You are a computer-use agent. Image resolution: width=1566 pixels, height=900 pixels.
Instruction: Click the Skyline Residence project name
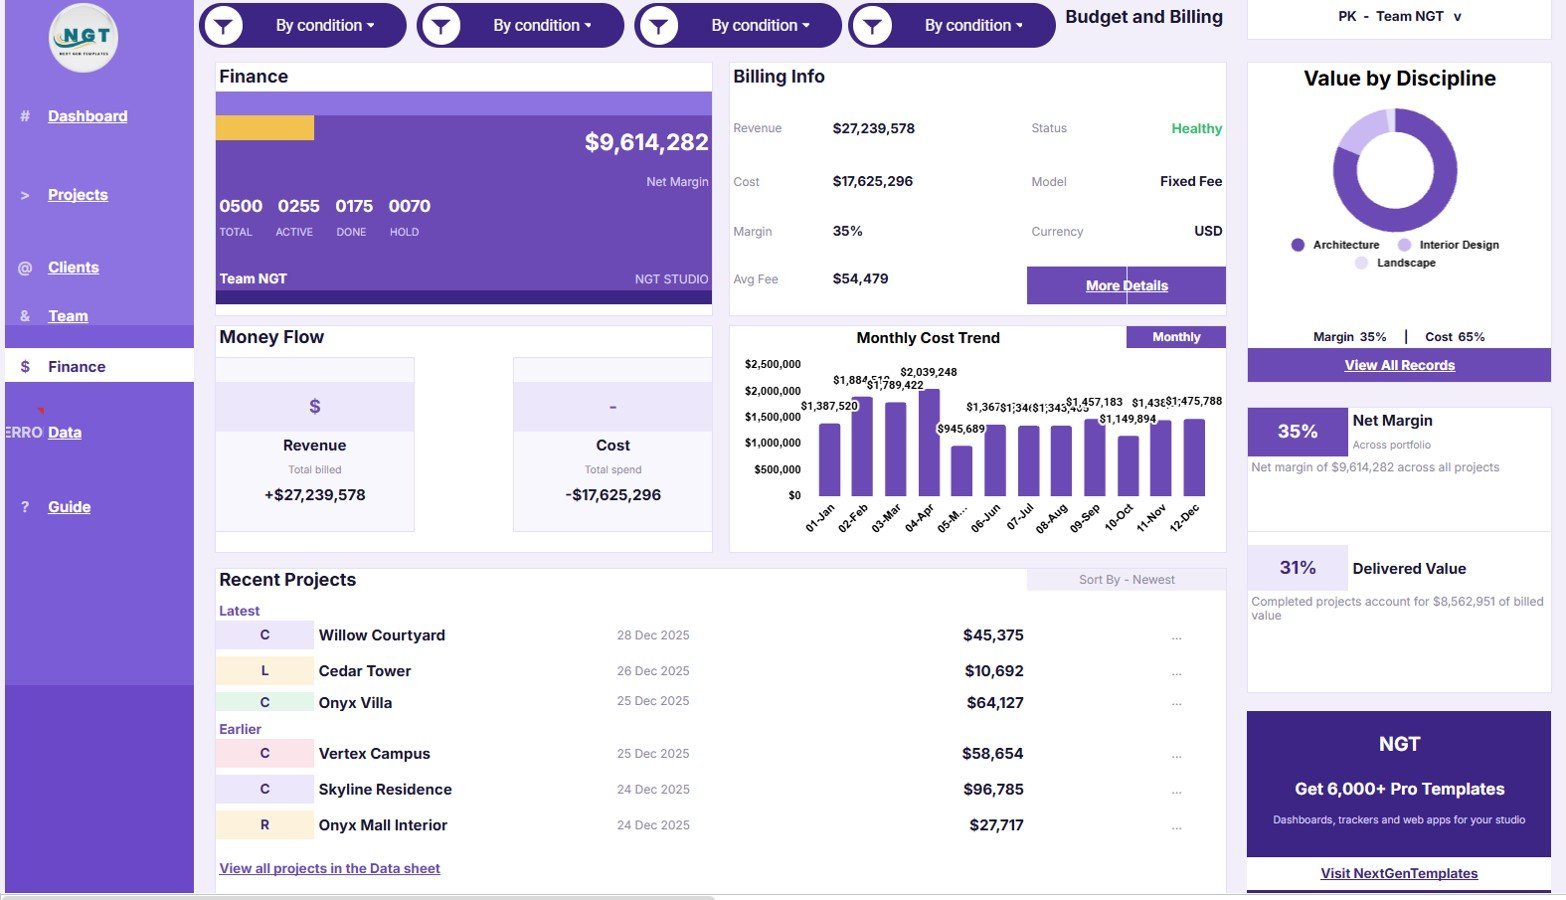385,789
